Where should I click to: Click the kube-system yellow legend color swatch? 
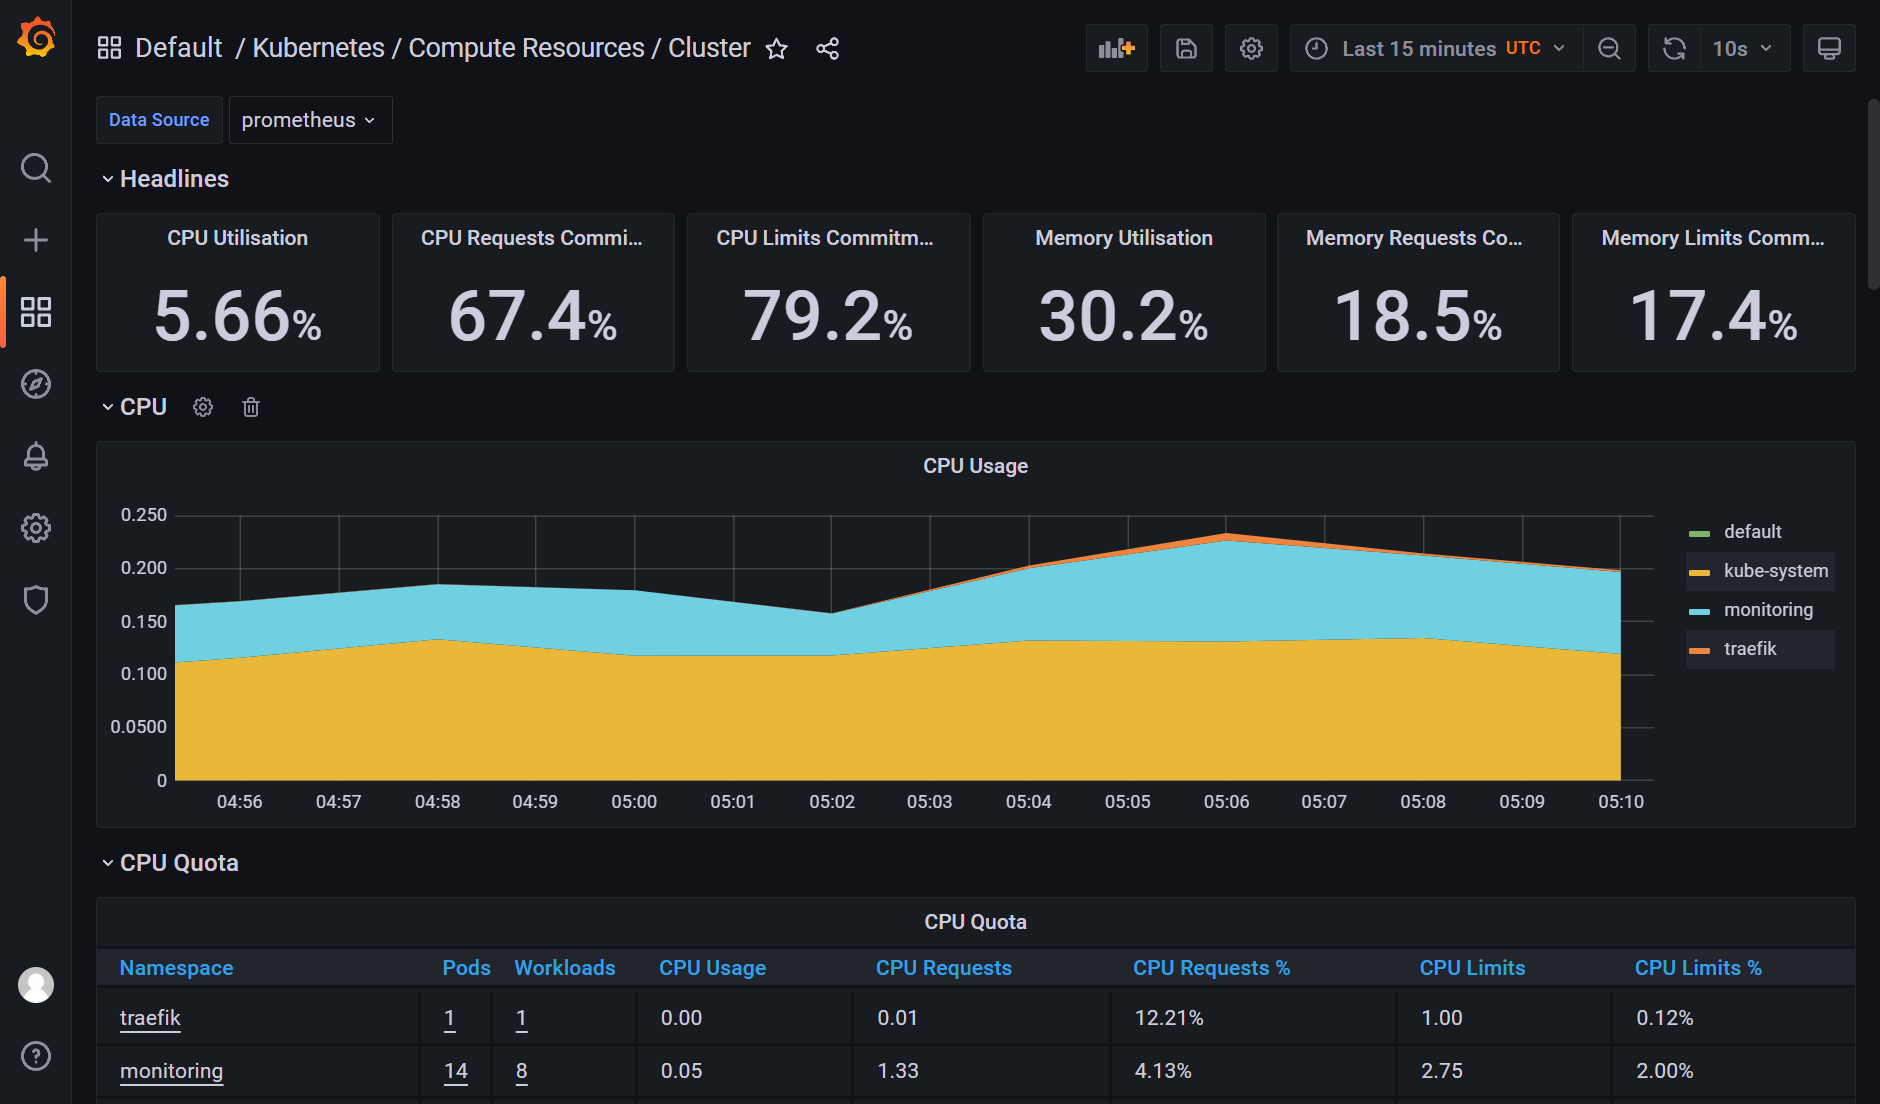tap(1699, 572)
